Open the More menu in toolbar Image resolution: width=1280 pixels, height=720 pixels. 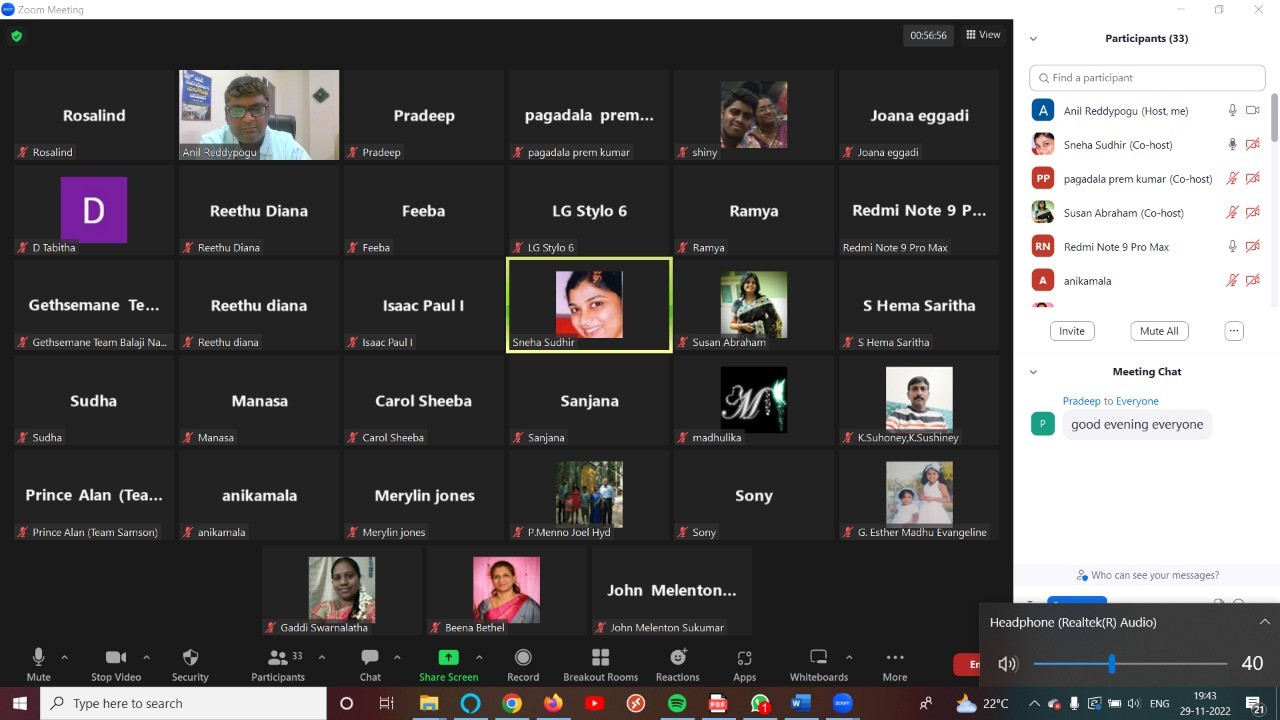(x=894, y=658)
